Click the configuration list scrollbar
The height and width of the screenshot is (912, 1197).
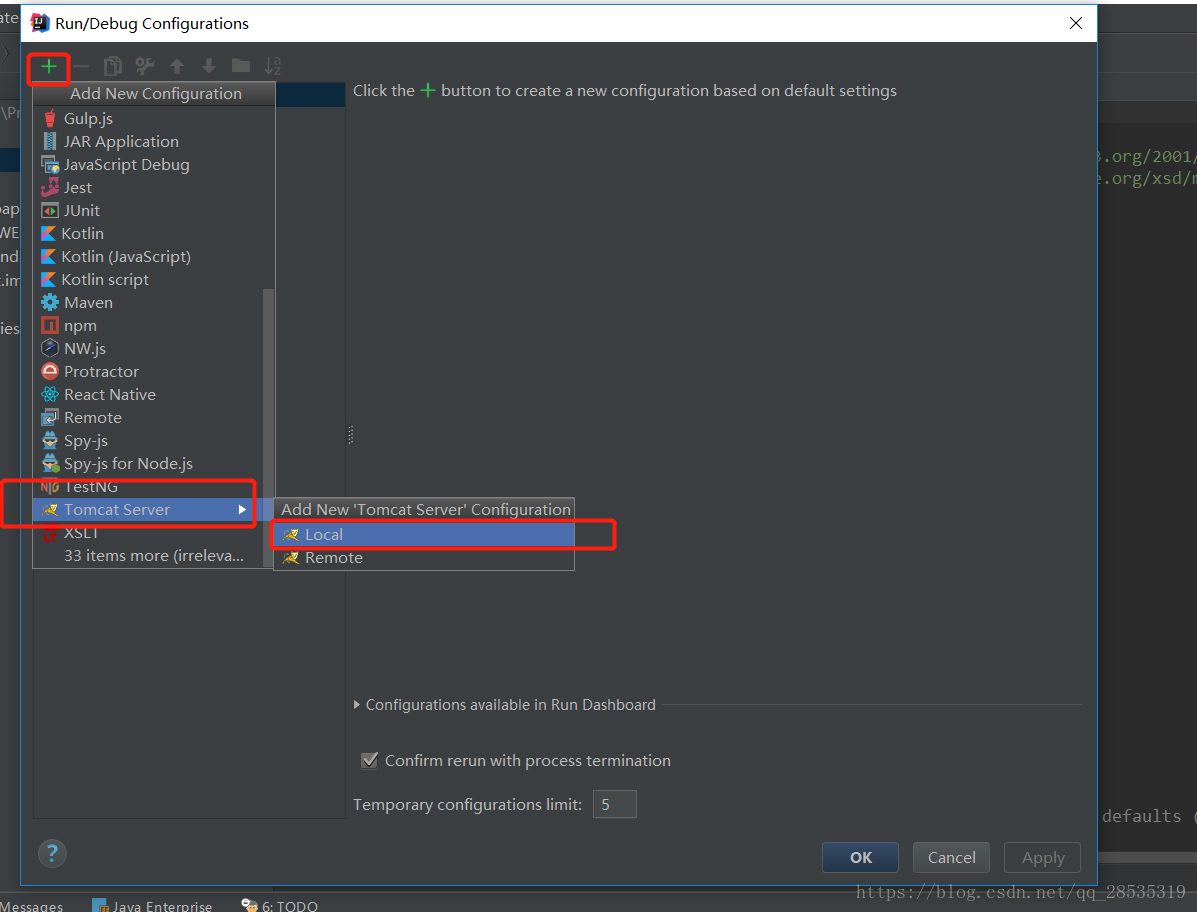click(x=268, y=427)
